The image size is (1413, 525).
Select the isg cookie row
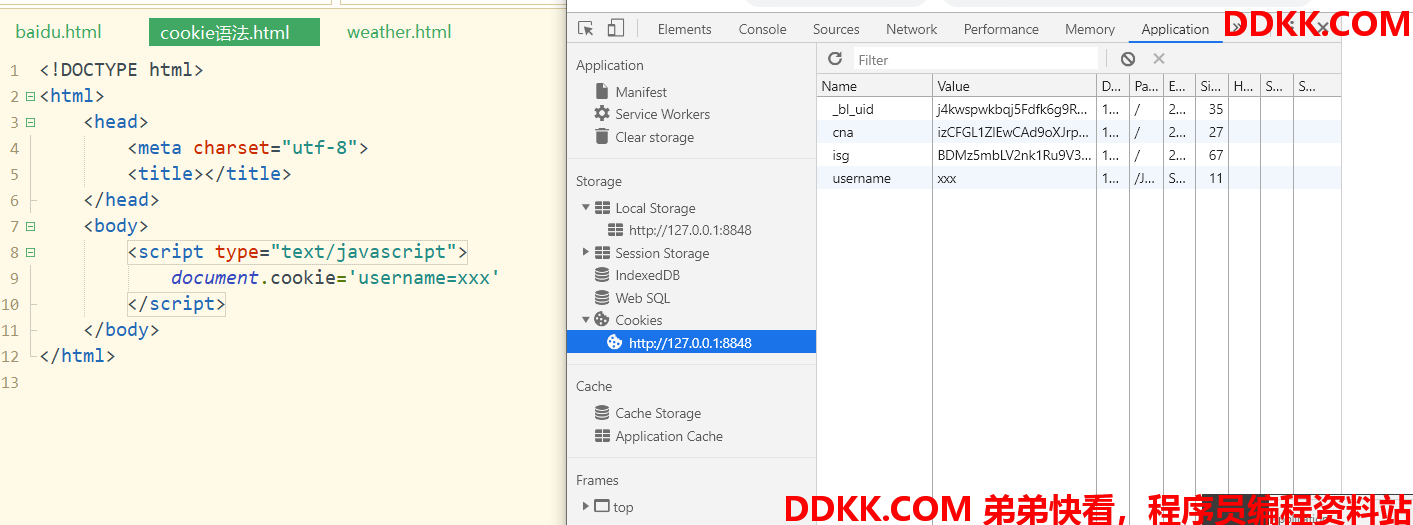tap(1079, 155)
